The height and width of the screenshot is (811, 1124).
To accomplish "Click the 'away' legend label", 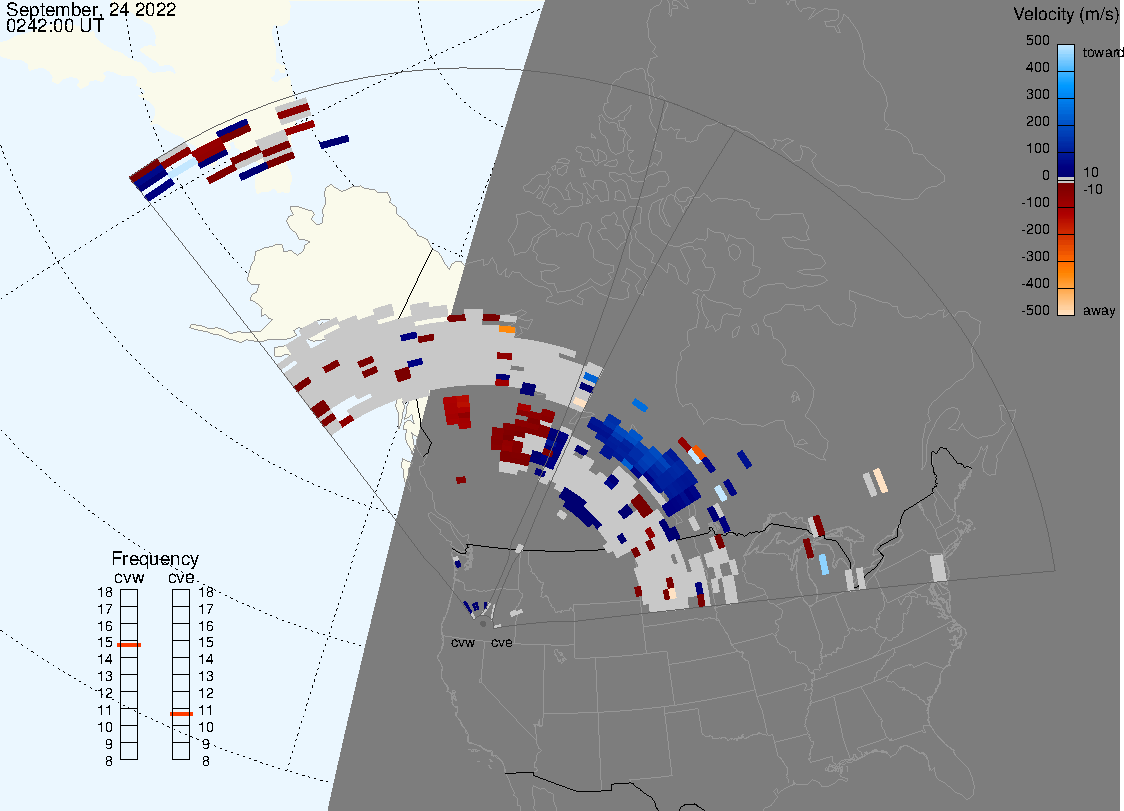I will [x=1099, y=310].
